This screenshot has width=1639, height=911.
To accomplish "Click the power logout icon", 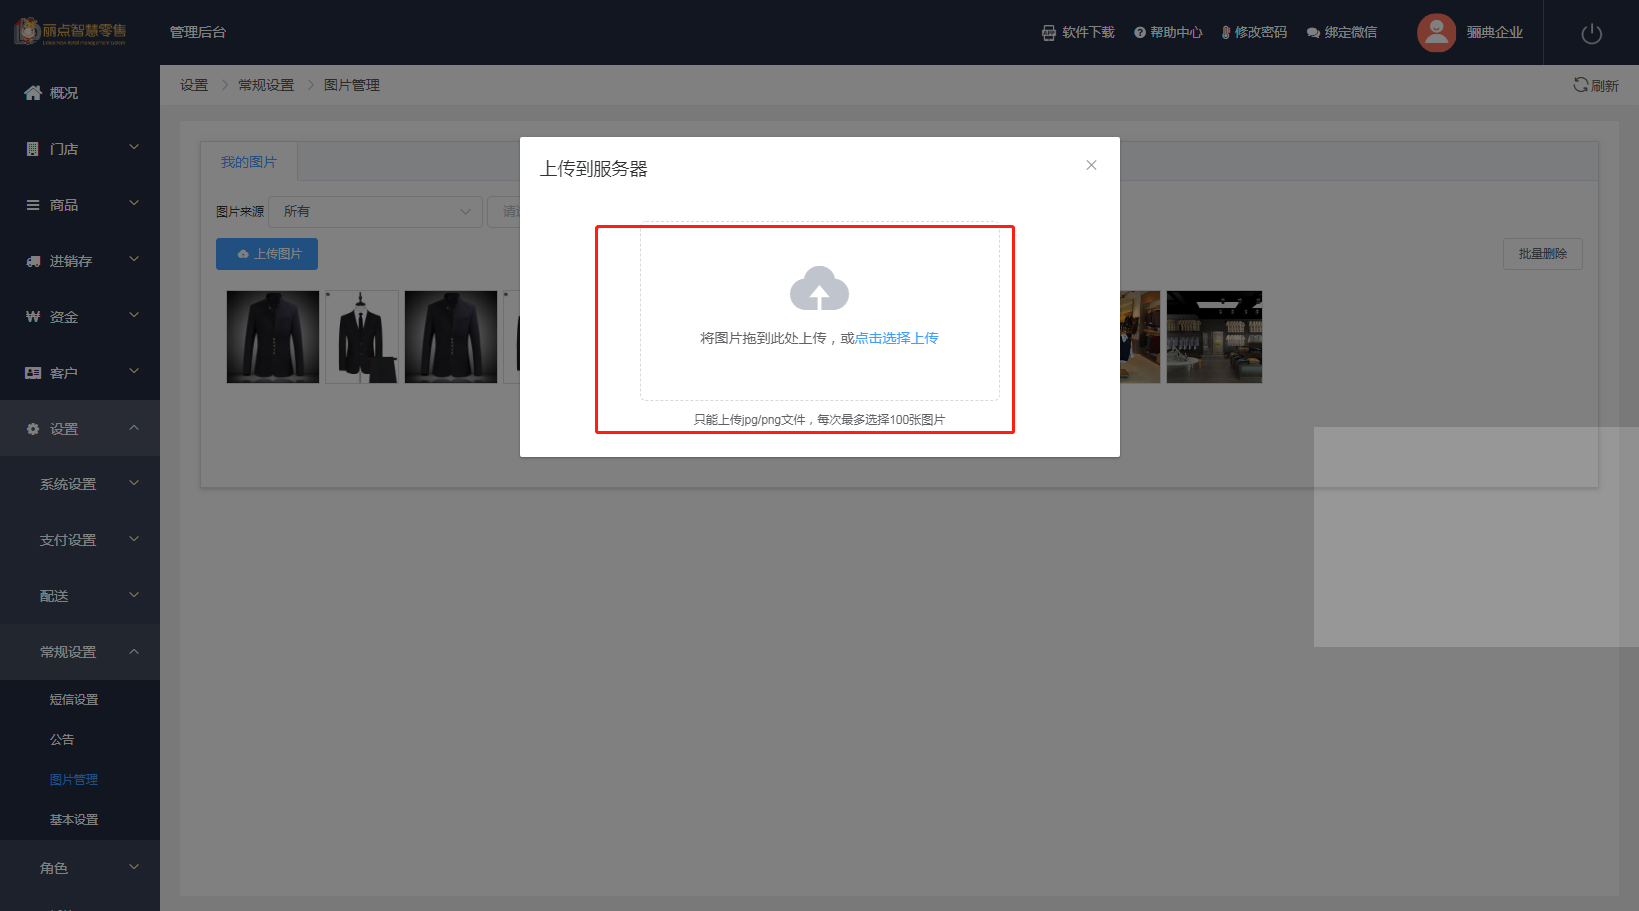I will 1591,33.
